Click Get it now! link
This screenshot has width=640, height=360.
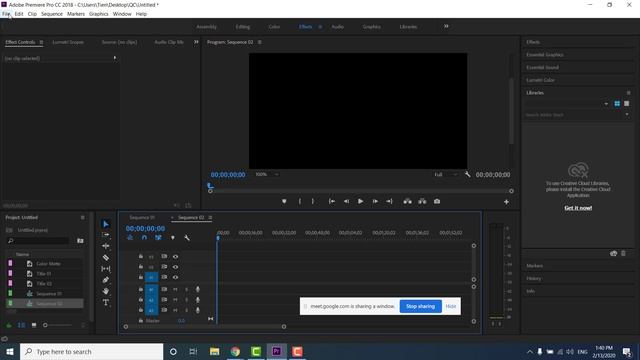[x=578, y=208]
